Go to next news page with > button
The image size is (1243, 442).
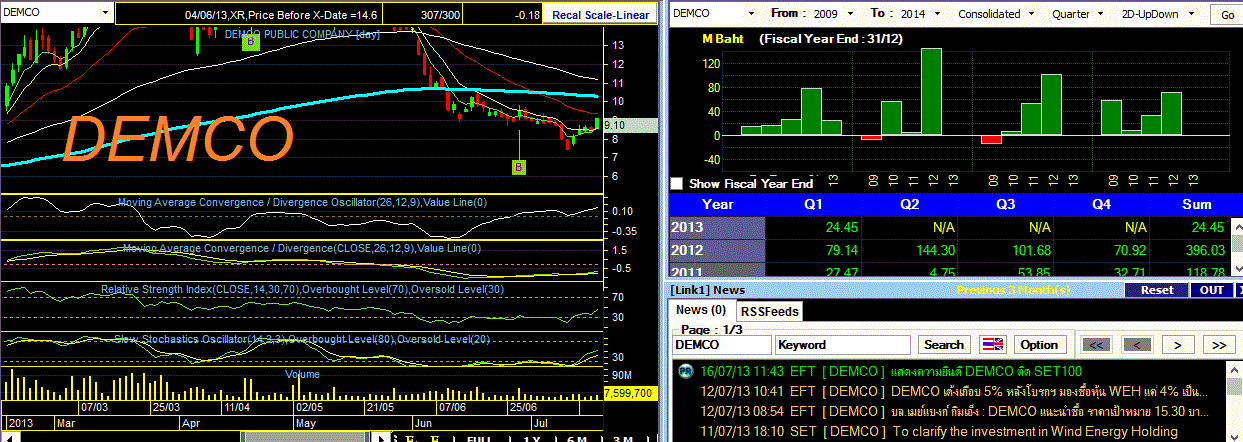pos(1178,344)
